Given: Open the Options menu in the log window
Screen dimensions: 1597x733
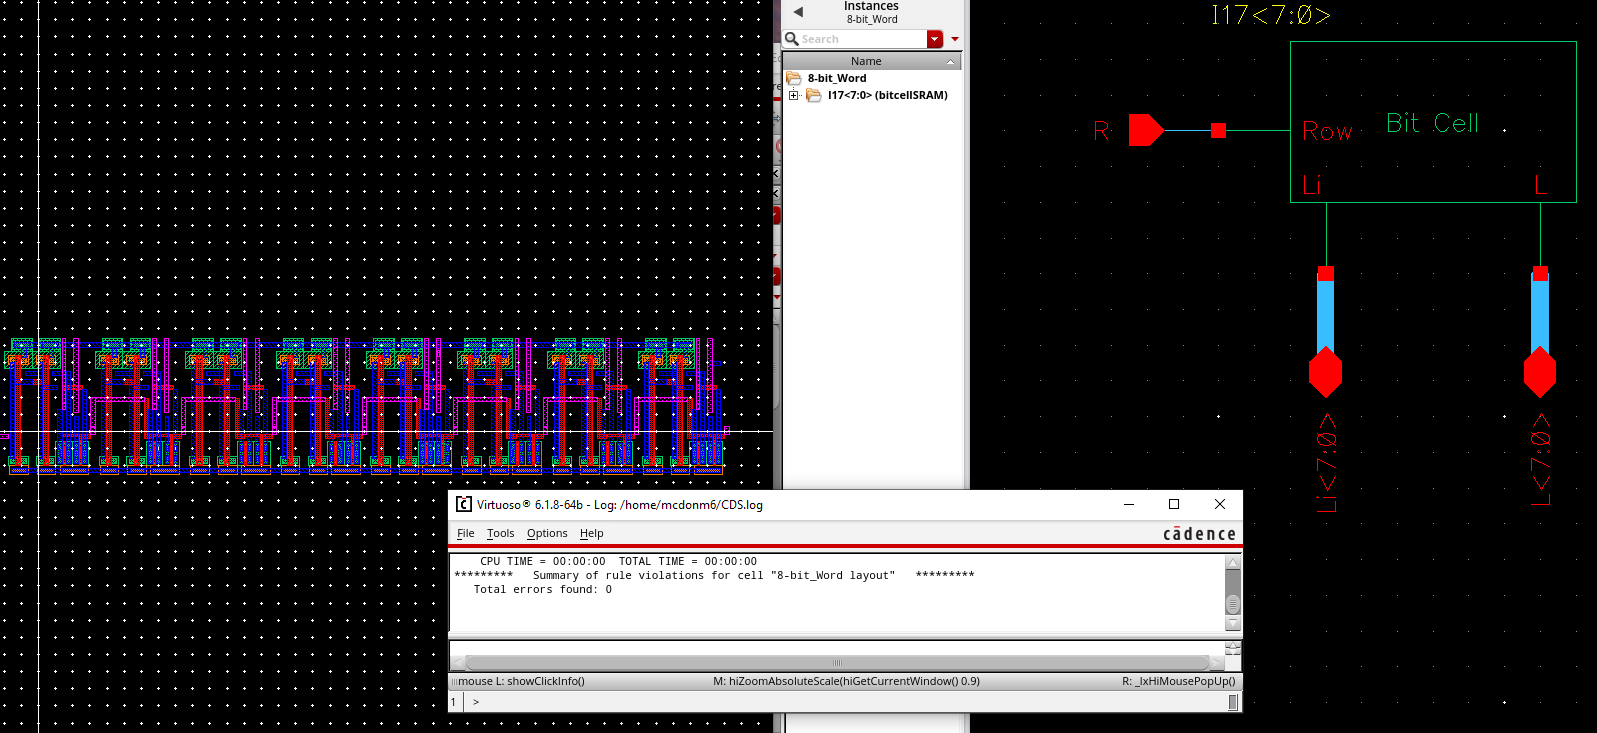Looking at the screenshot, I should click(547, 534).
